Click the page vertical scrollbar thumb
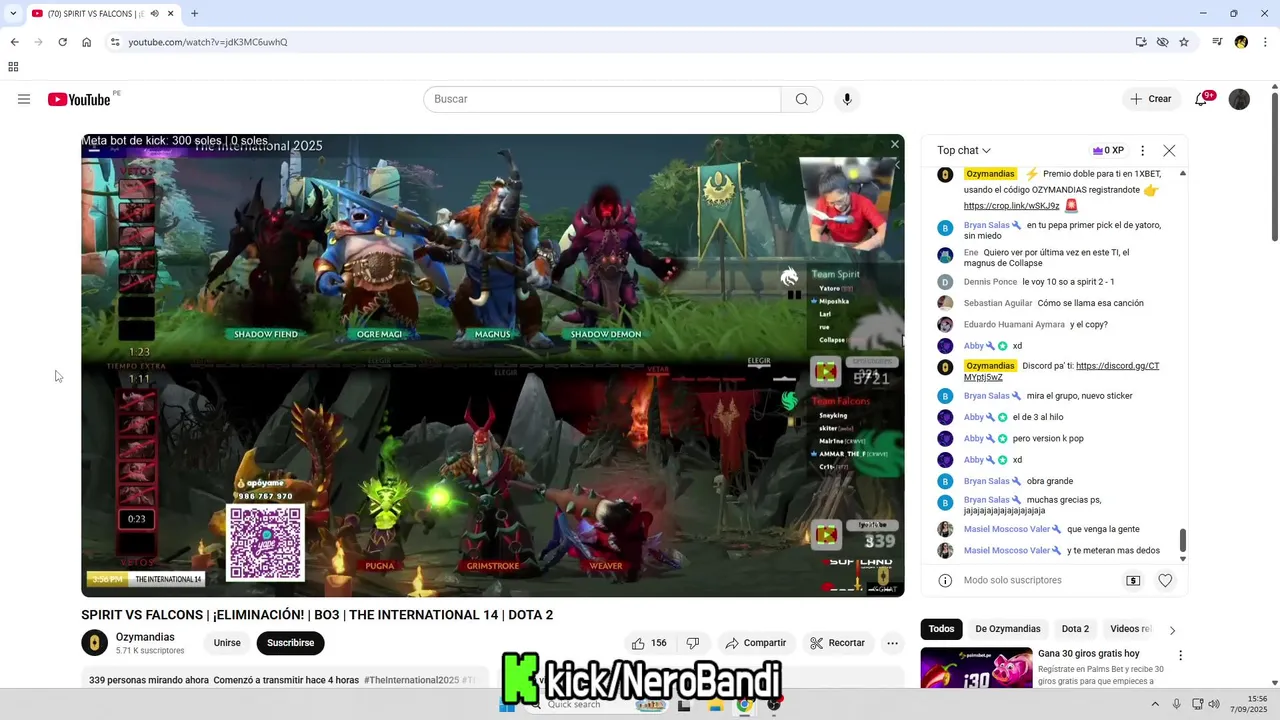This screenshot has height=720, width=1280. pos(1274,167)
